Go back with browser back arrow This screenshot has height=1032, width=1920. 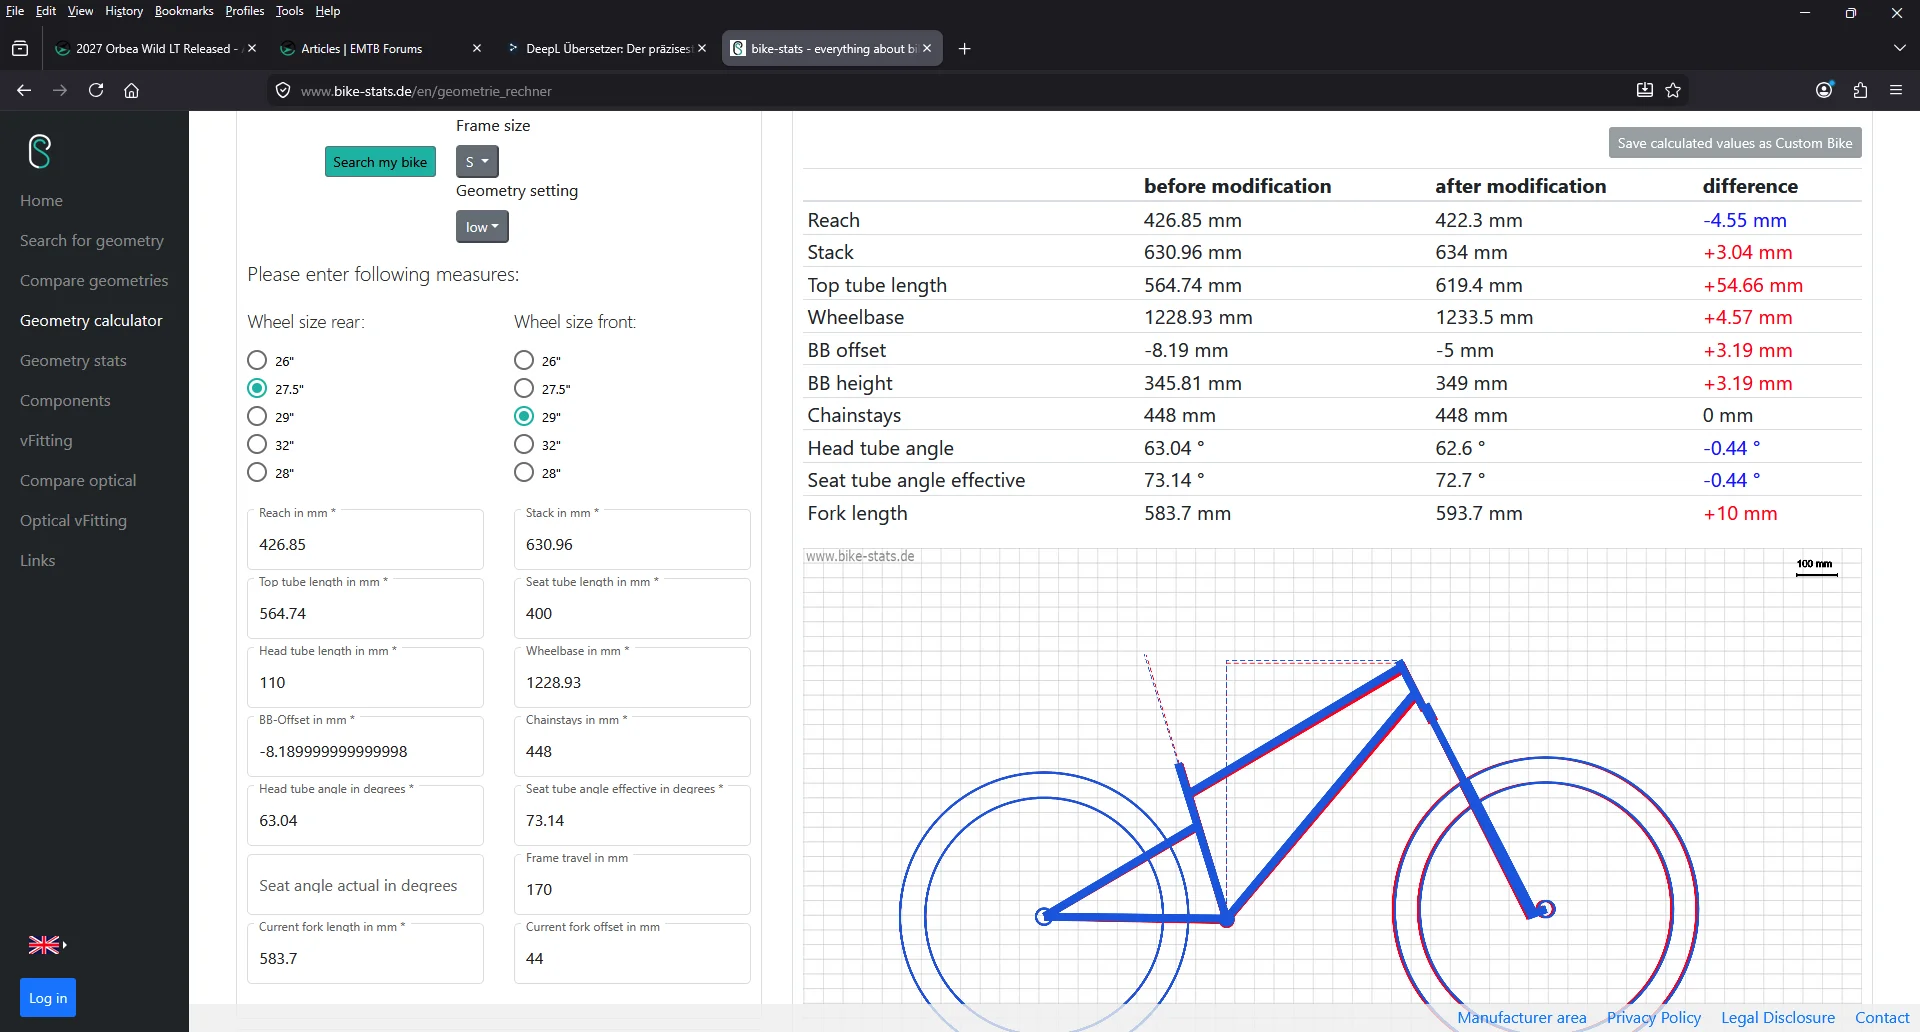[x=24, y=90]
